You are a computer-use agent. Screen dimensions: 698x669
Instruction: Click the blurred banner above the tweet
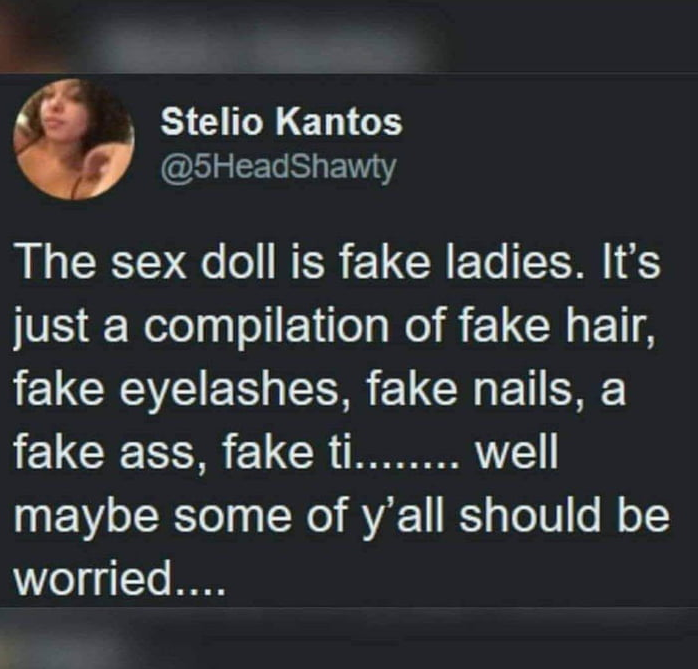(349, 36)
